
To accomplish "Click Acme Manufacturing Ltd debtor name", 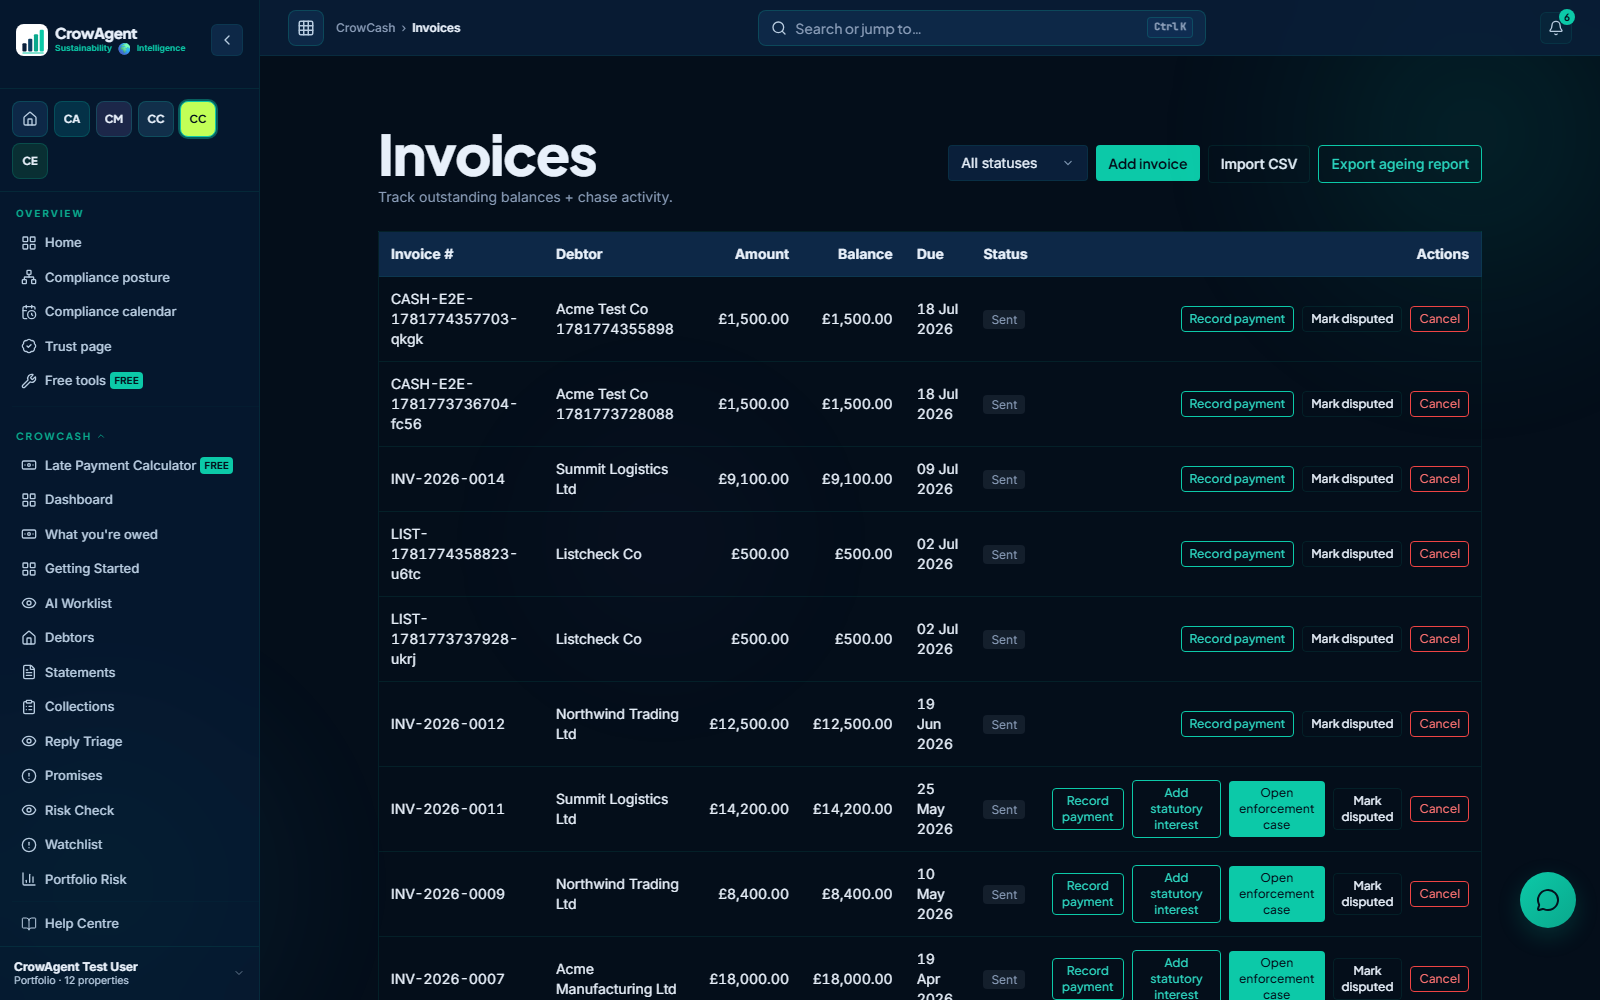I will 616,979.
